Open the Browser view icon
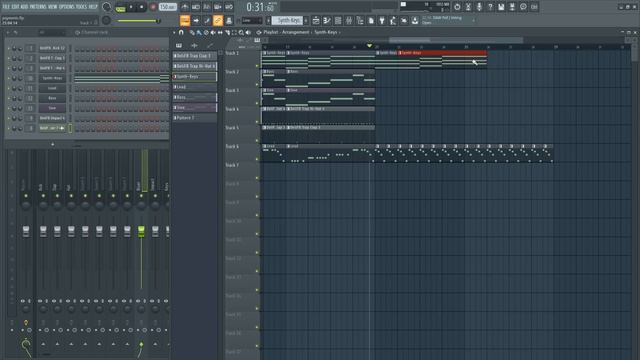640x360 pixels. tap(360, 20)
